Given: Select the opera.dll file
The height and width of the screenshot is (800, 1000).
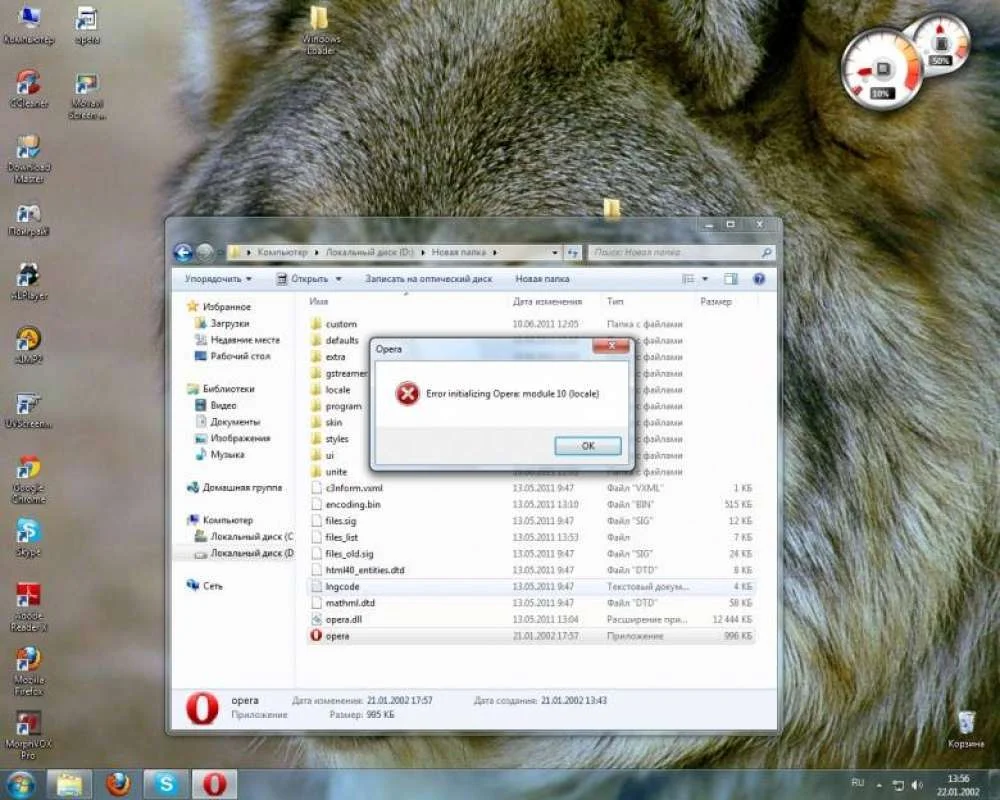Looking at the screenshot, I should pyautogui.click(x=343, y=619).
